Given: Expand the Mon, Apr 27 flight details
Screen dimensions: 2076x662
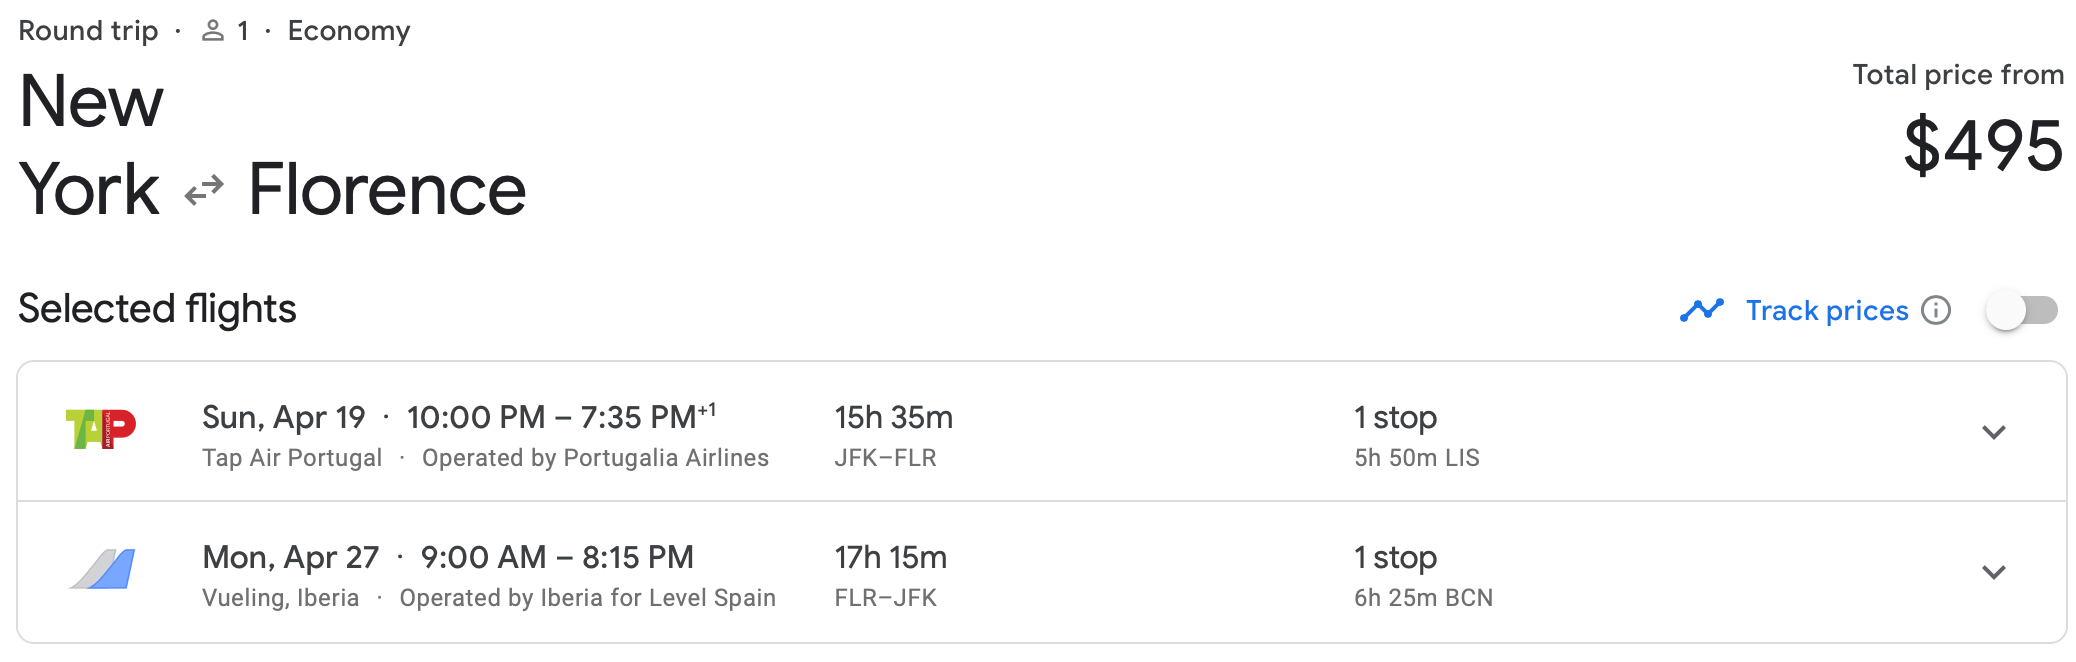Looking at the screenshot, I should coord(1993,572).
